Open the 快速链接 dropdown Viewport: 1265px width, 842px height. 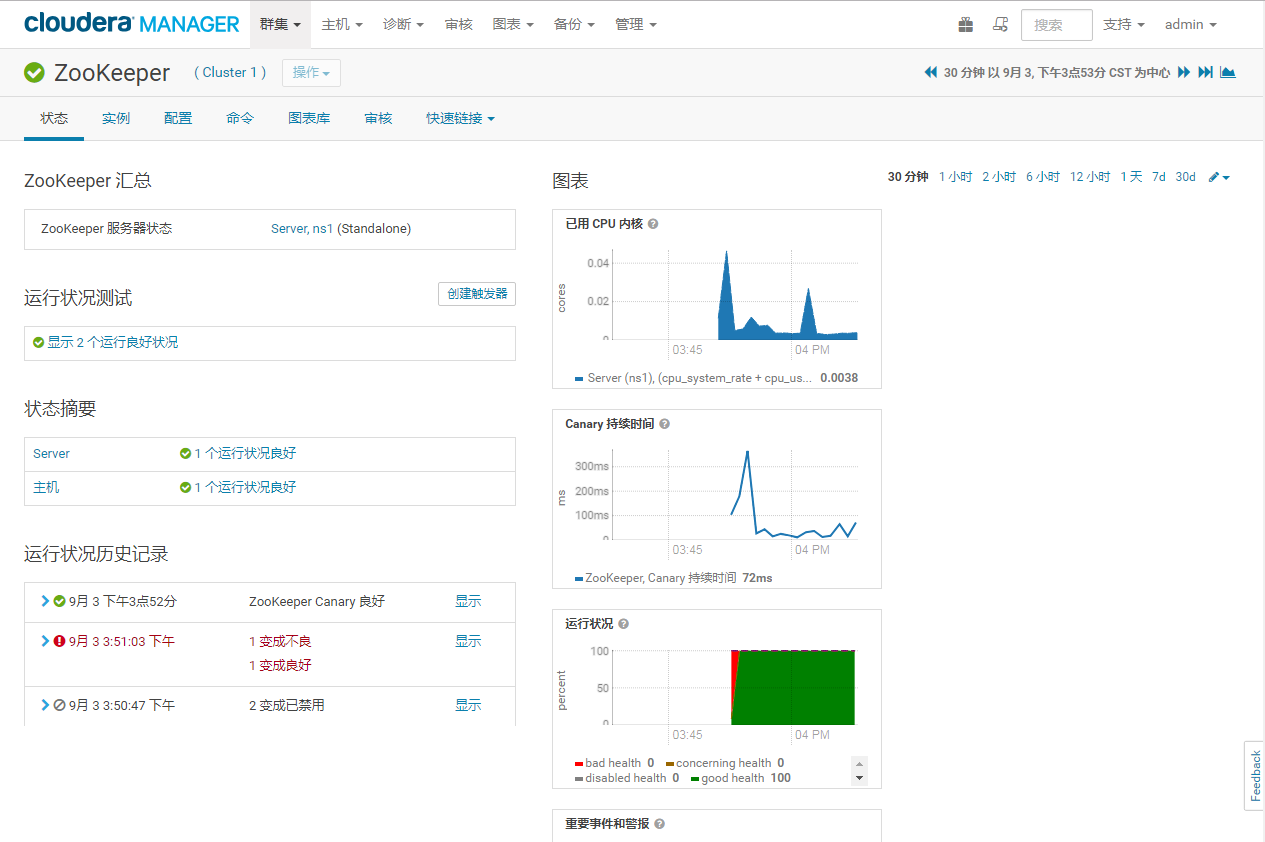pyautogui.click(x=460, y=118)
